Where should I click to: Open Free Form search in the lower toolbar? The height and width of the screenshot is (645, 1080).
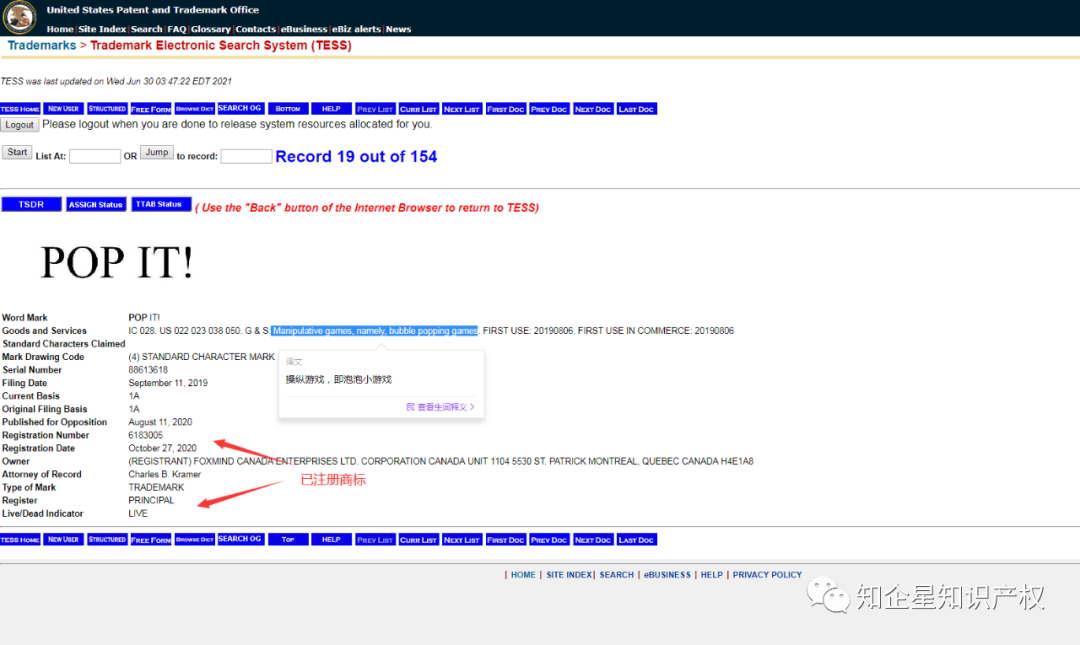[151, 540]
